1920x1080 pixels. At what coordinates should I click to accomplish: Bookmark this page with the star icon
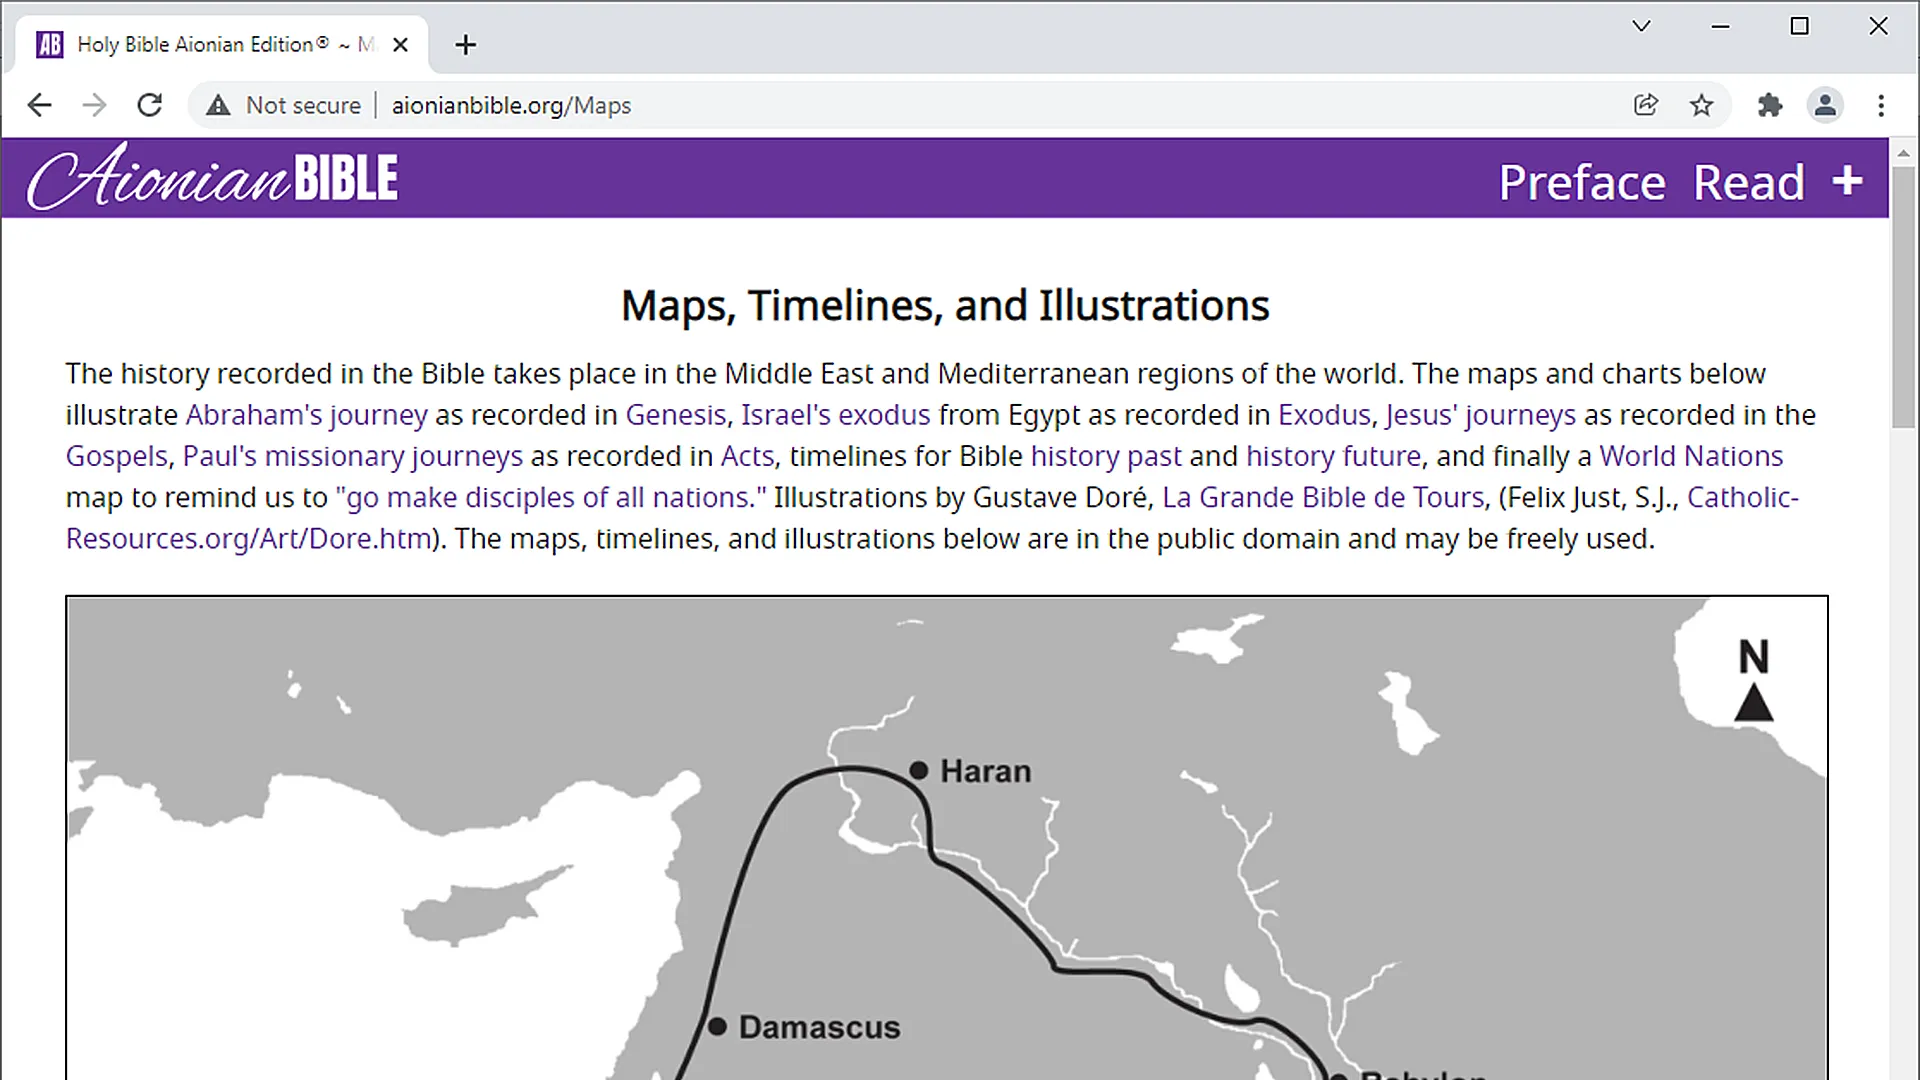[x=1701, y=105]
